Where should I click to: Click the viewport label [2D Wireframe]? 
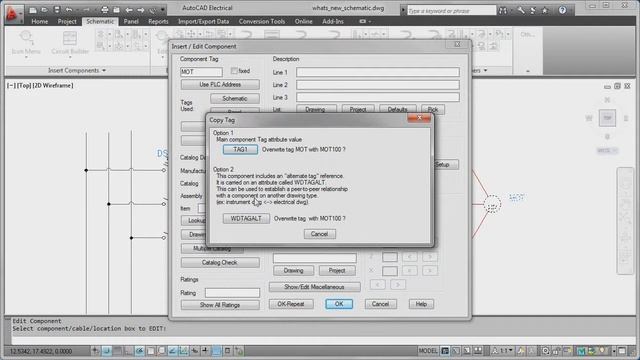tap(53, 85)
